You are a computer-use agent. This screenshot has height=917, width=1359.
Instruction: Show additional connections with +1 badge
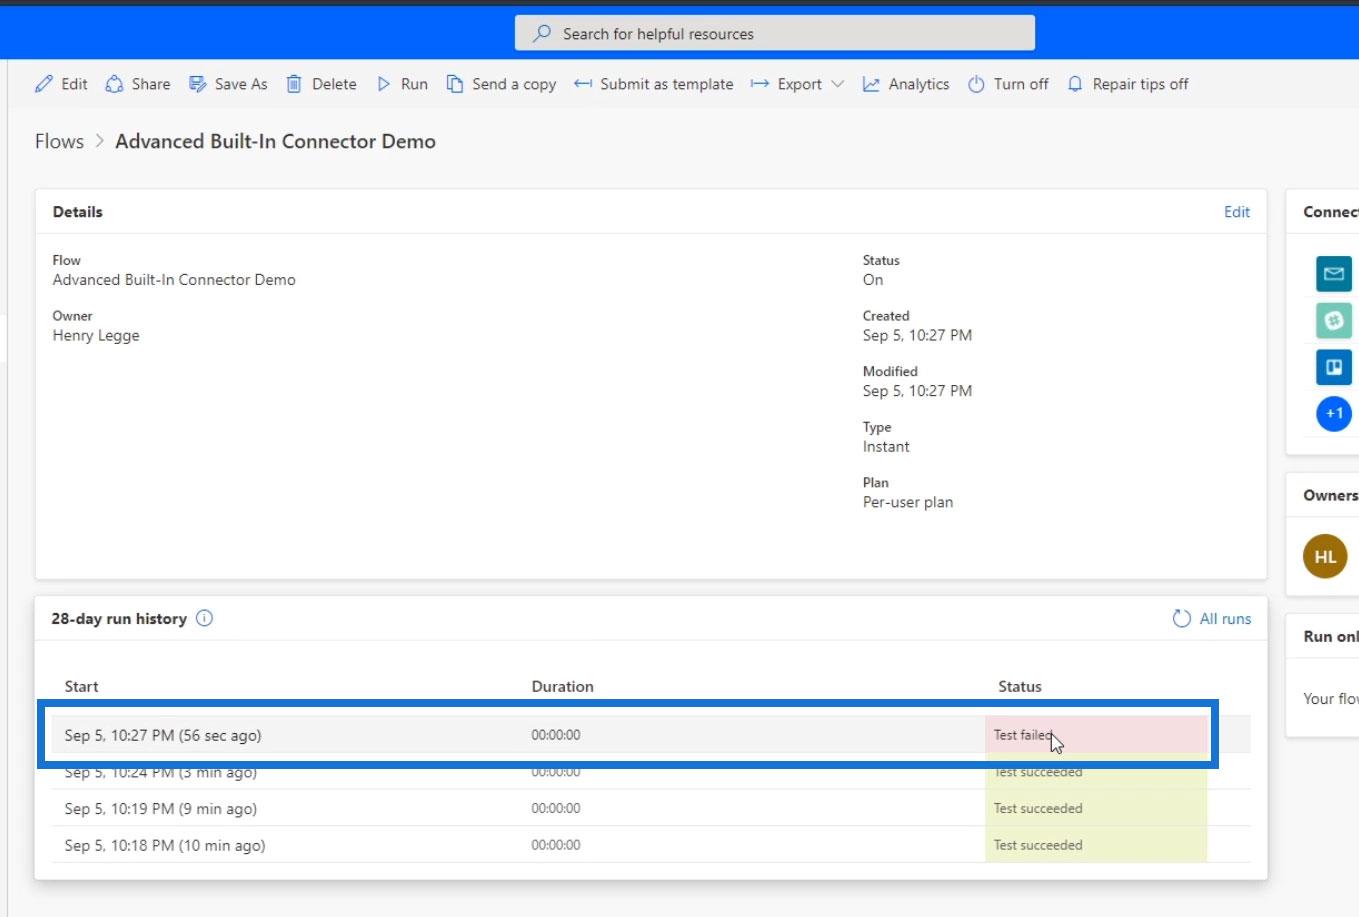[x=1333, y=413]
